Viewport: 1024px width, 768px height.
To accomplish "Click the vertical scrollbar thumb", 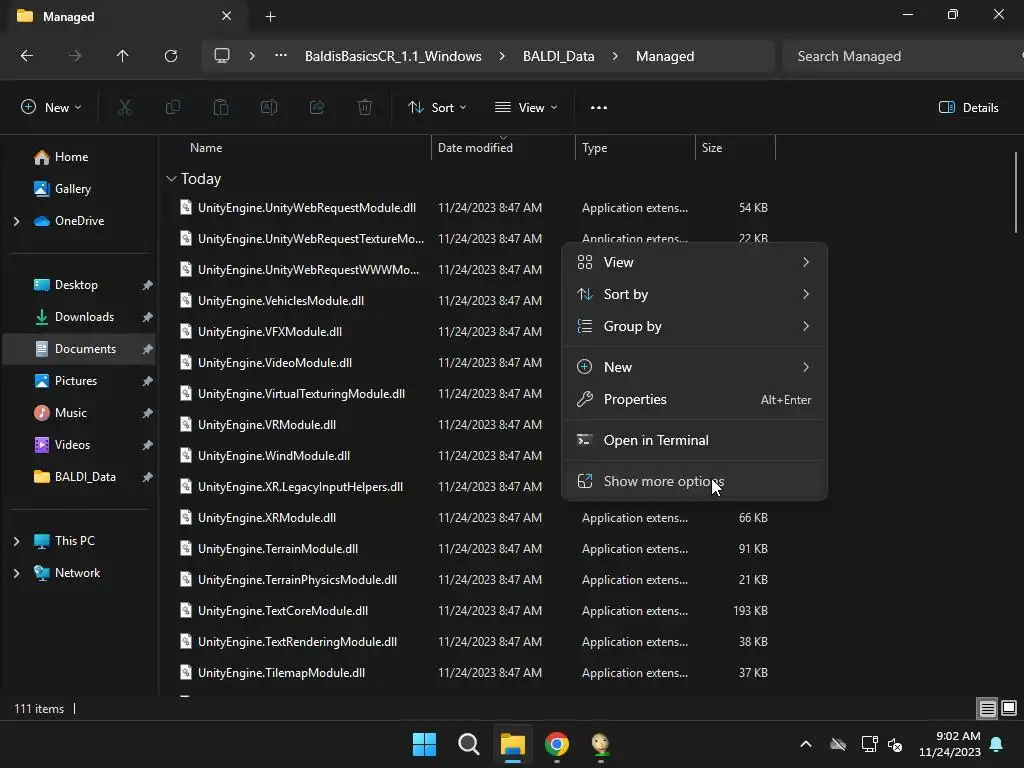I will click(x=1016, y=192).
